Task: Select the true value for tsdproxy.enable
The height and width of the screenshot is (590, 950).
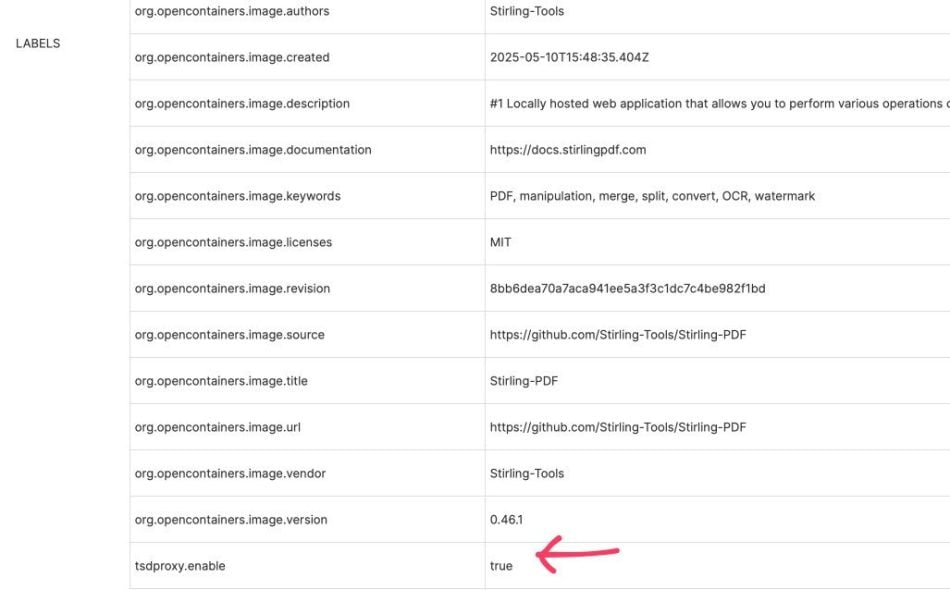Action: pos(501,566)
